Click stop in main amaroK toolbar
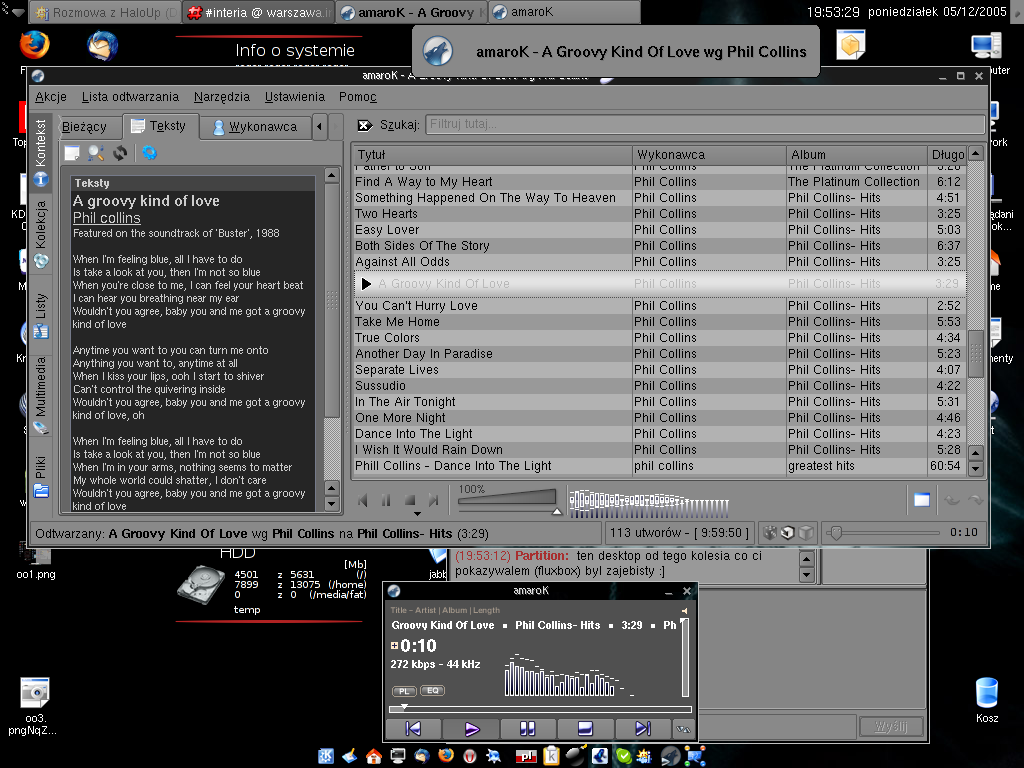The height and width of the screenshot is (768, 1024). [409, 500]
